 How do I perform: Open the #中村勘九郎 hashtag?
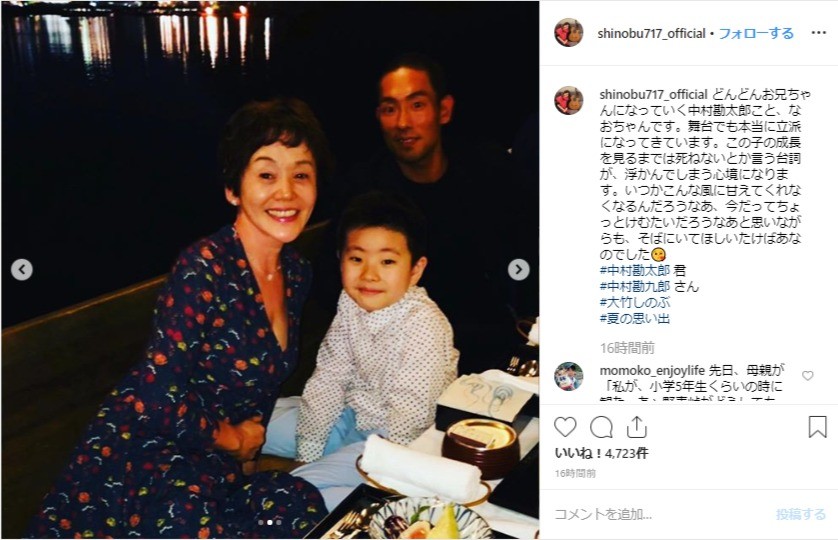click(x=635, y=287)
